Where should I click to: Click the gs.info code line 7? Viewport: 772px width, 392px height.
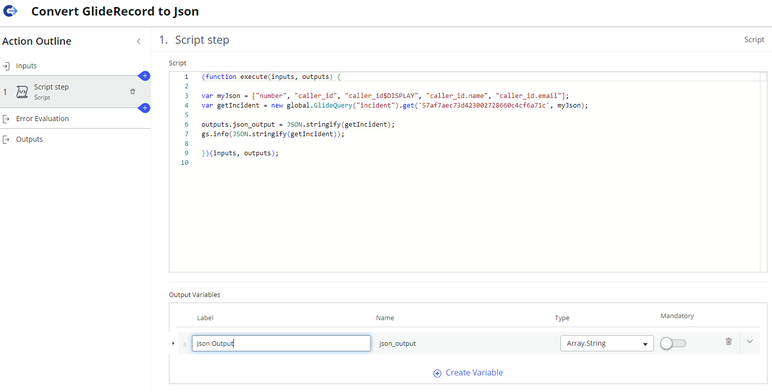tap(273, 134)
